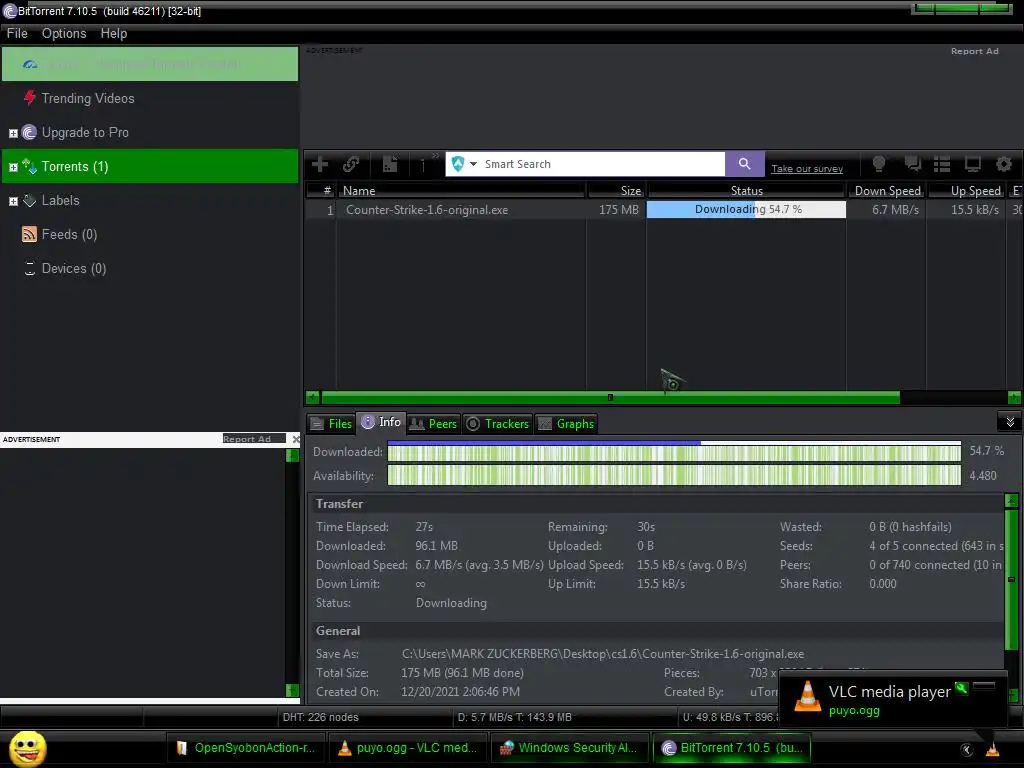
Task: Select Upgrade to Pro in sidebar
Action: point(85,133)
